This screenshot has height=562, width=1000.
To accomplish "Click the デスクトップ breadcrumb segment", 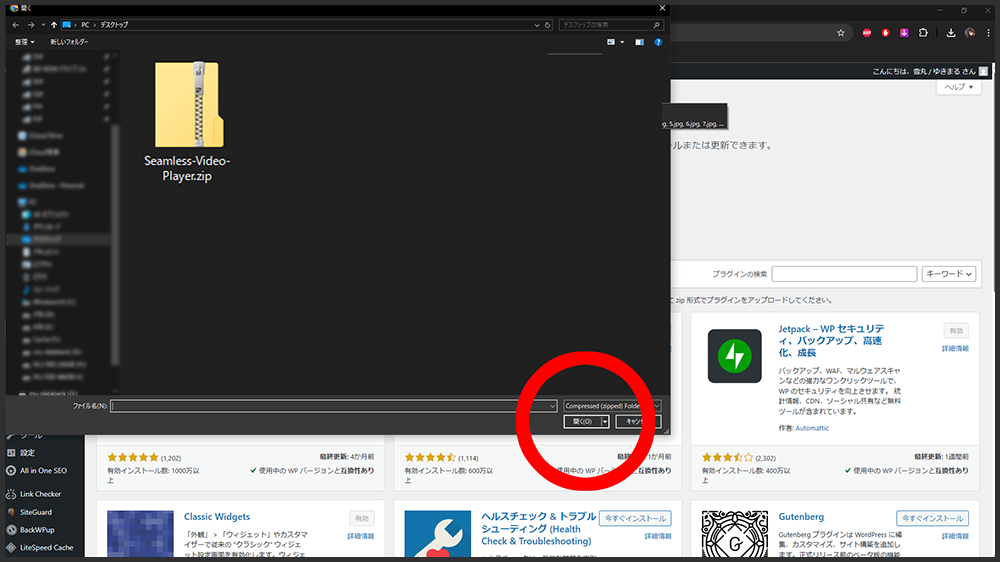I will click(114, 25).
